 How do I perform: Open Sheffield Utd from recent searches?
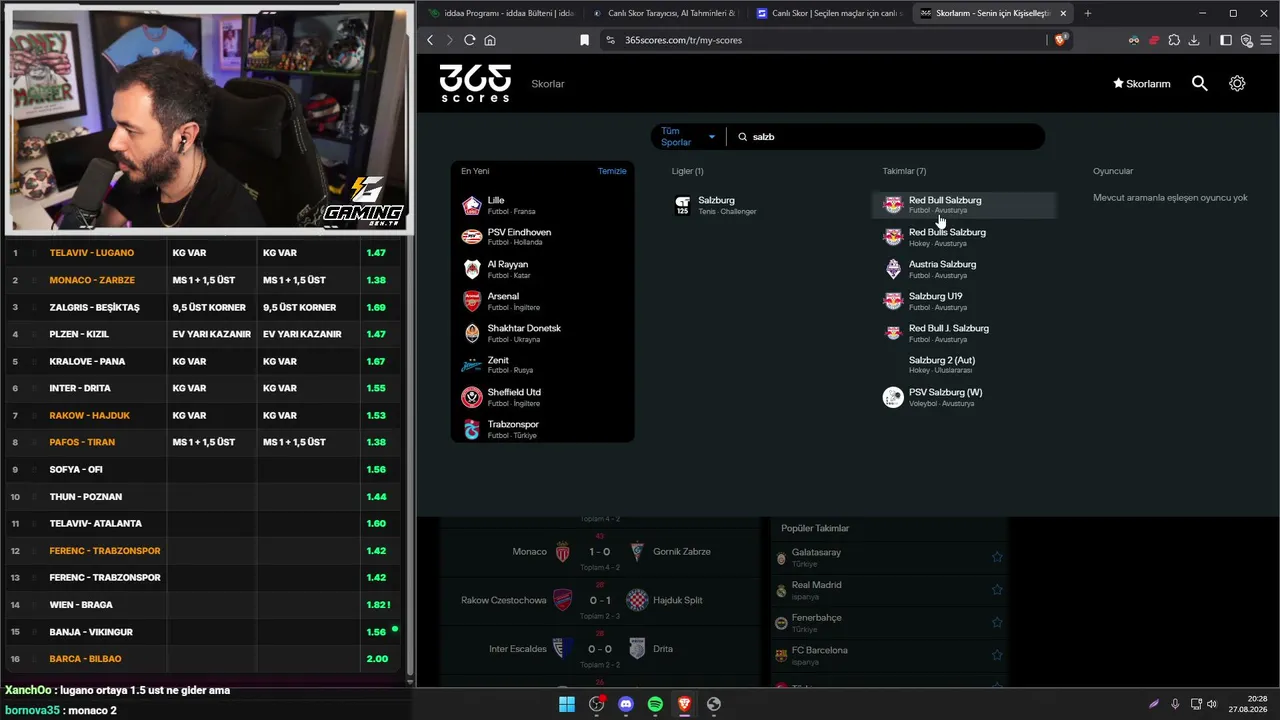(x=543, y=397)
